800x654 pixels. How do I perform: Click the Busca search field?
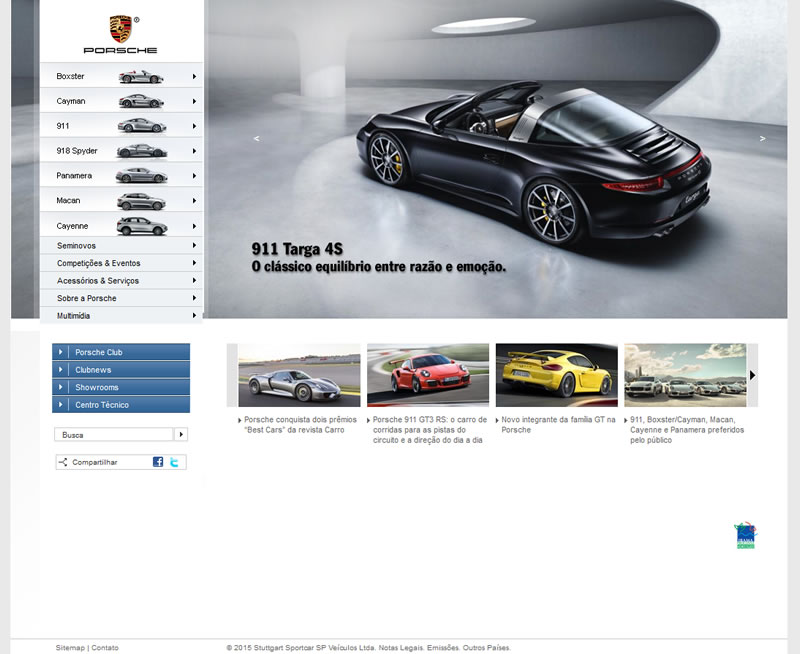coord(114,434)
